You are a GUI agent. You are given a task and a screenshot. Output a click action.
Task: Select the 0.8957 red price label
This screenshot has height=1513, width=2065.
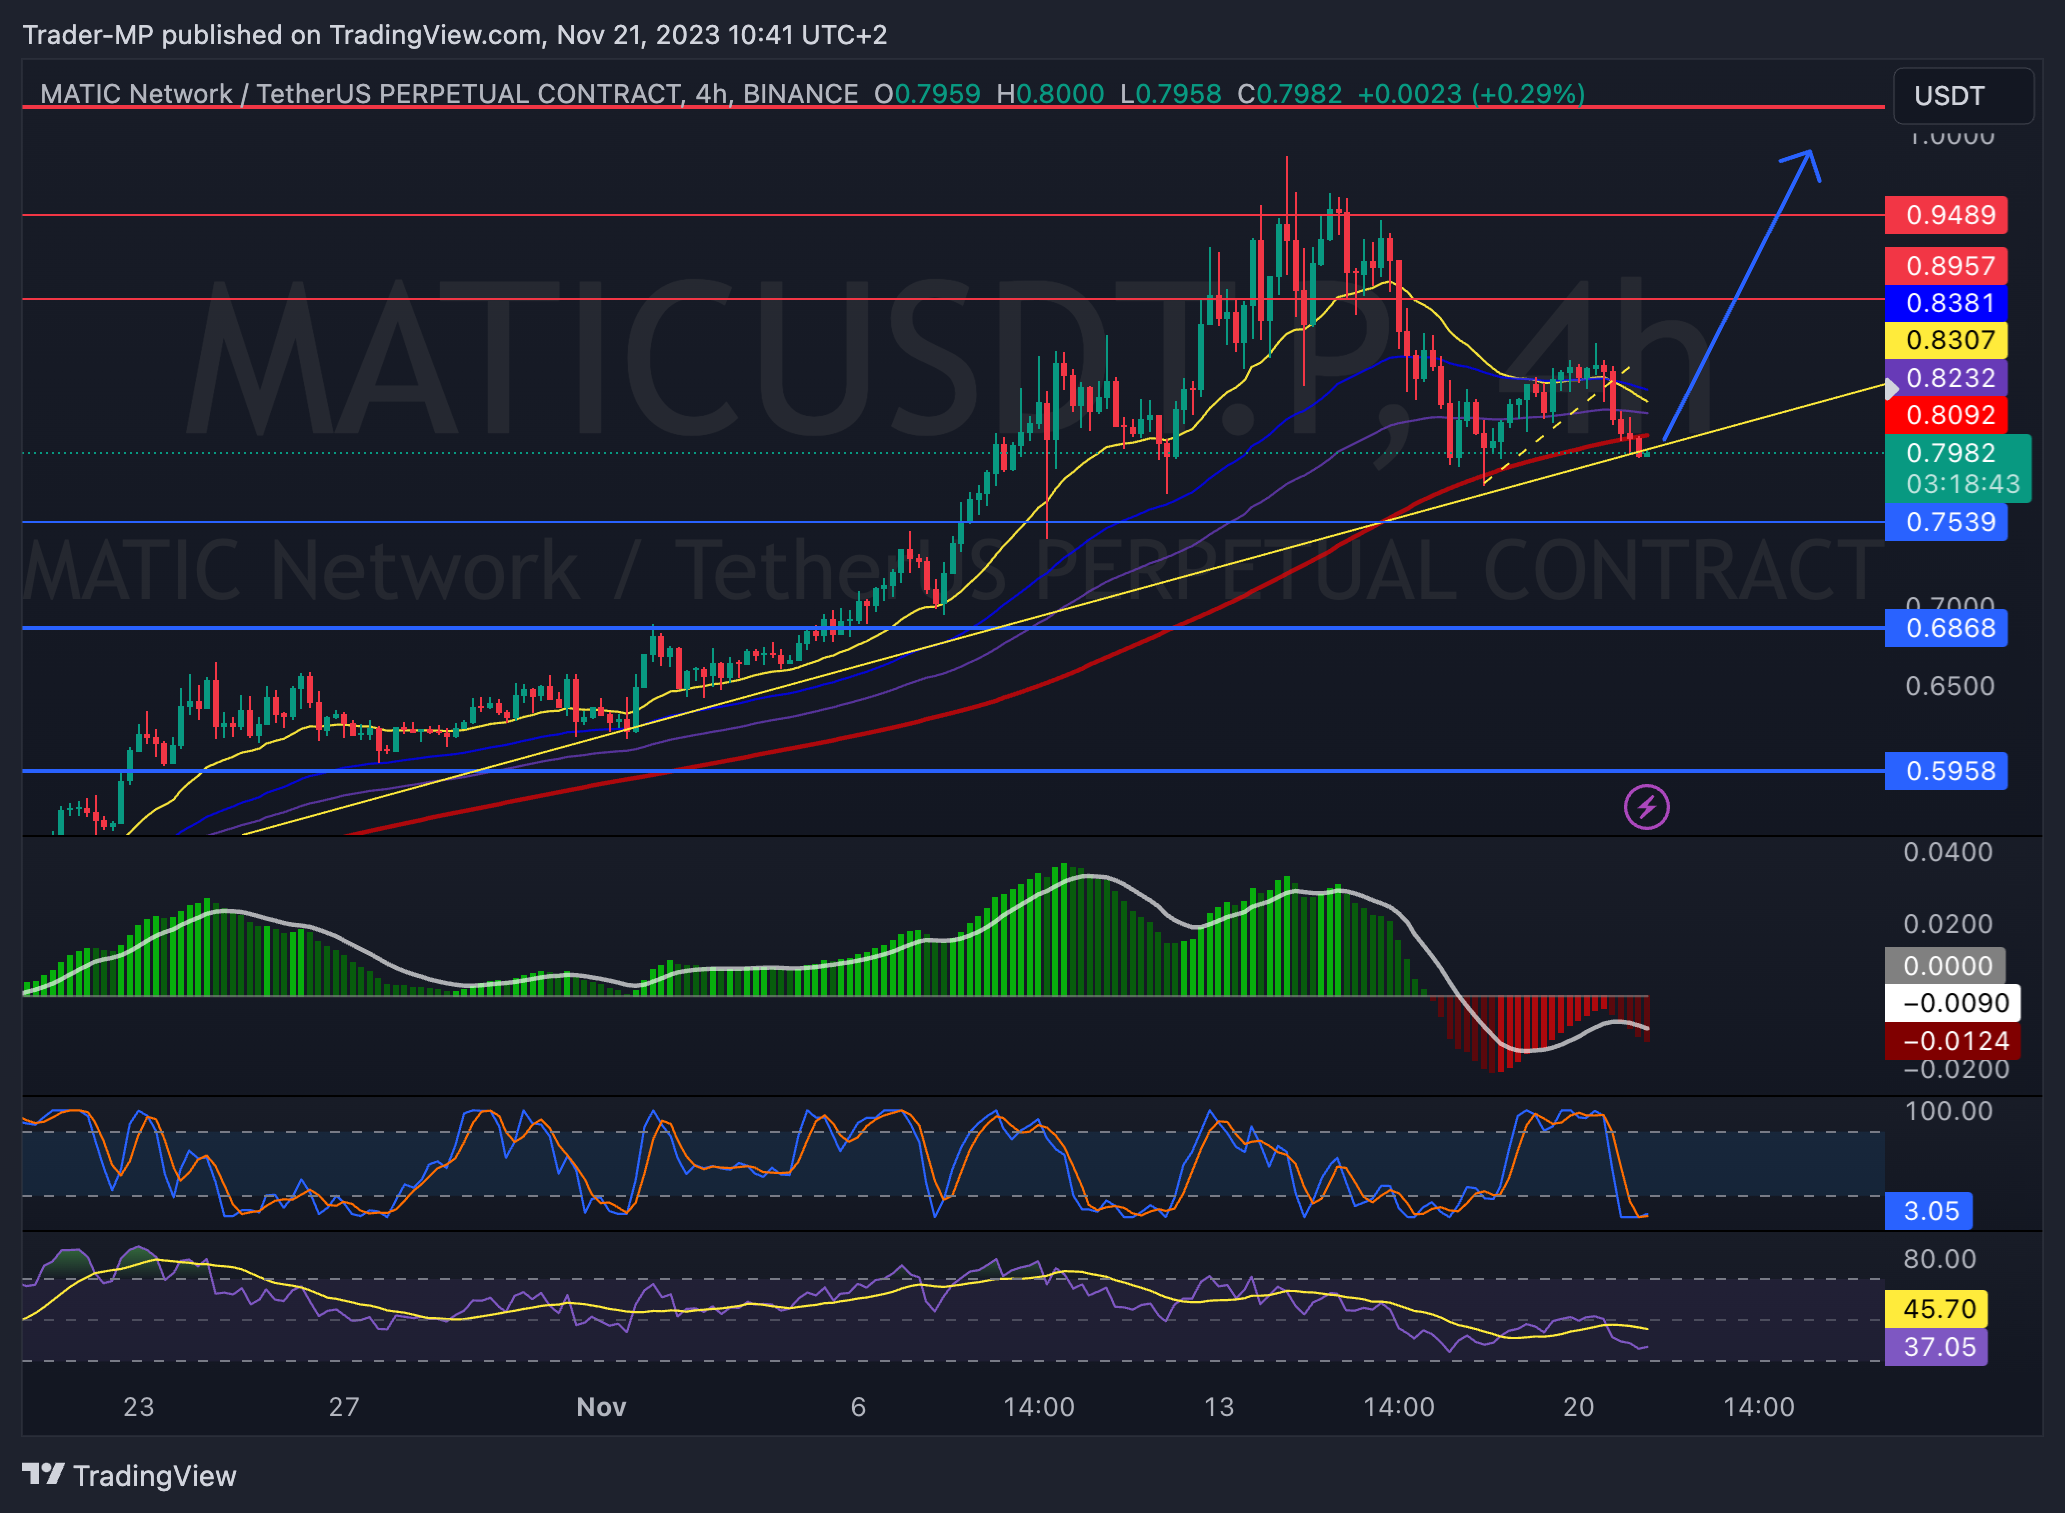(1946, 266)
